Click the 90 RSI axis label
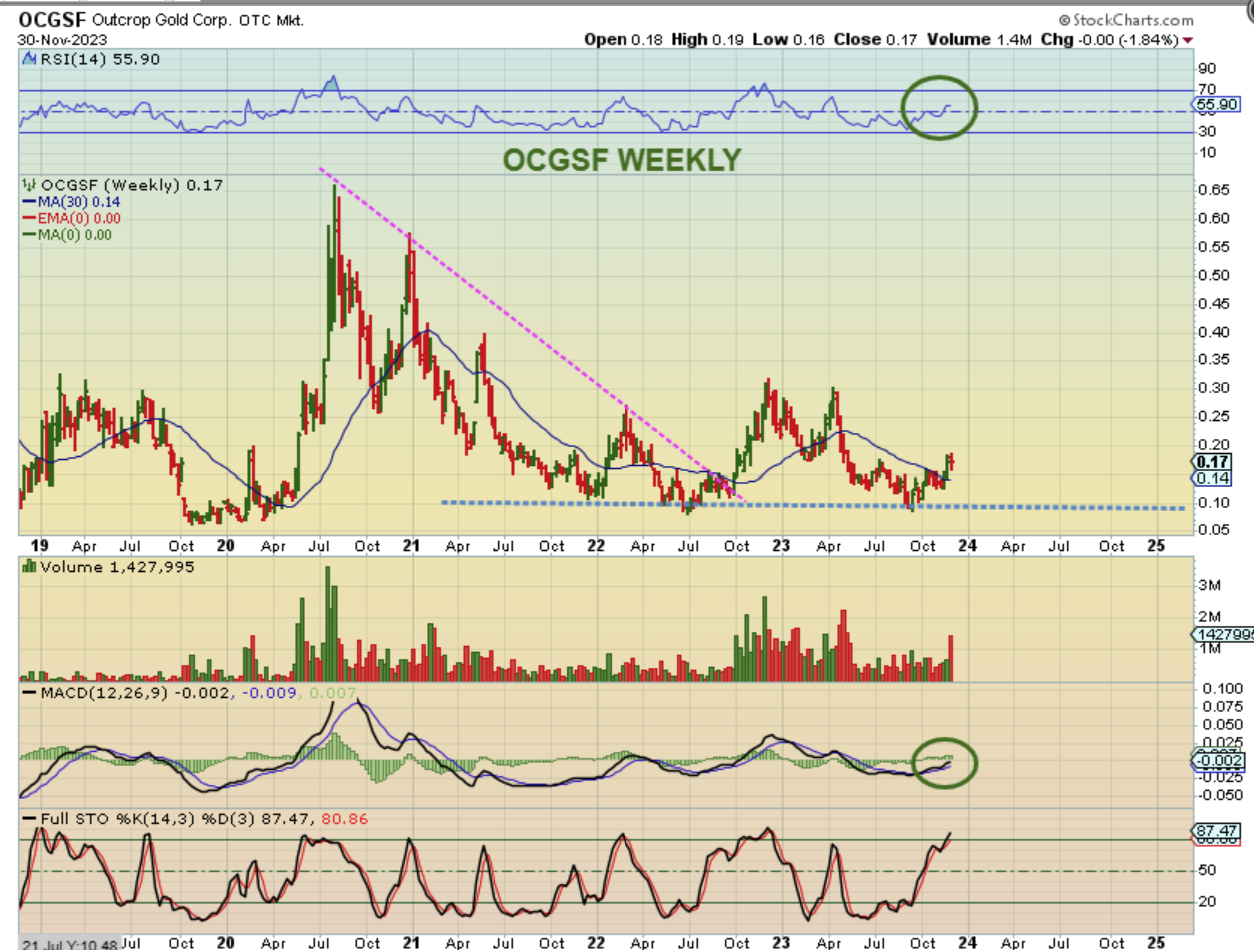The width and height of the screenshot is (1254, 951). coord(1206,68)
